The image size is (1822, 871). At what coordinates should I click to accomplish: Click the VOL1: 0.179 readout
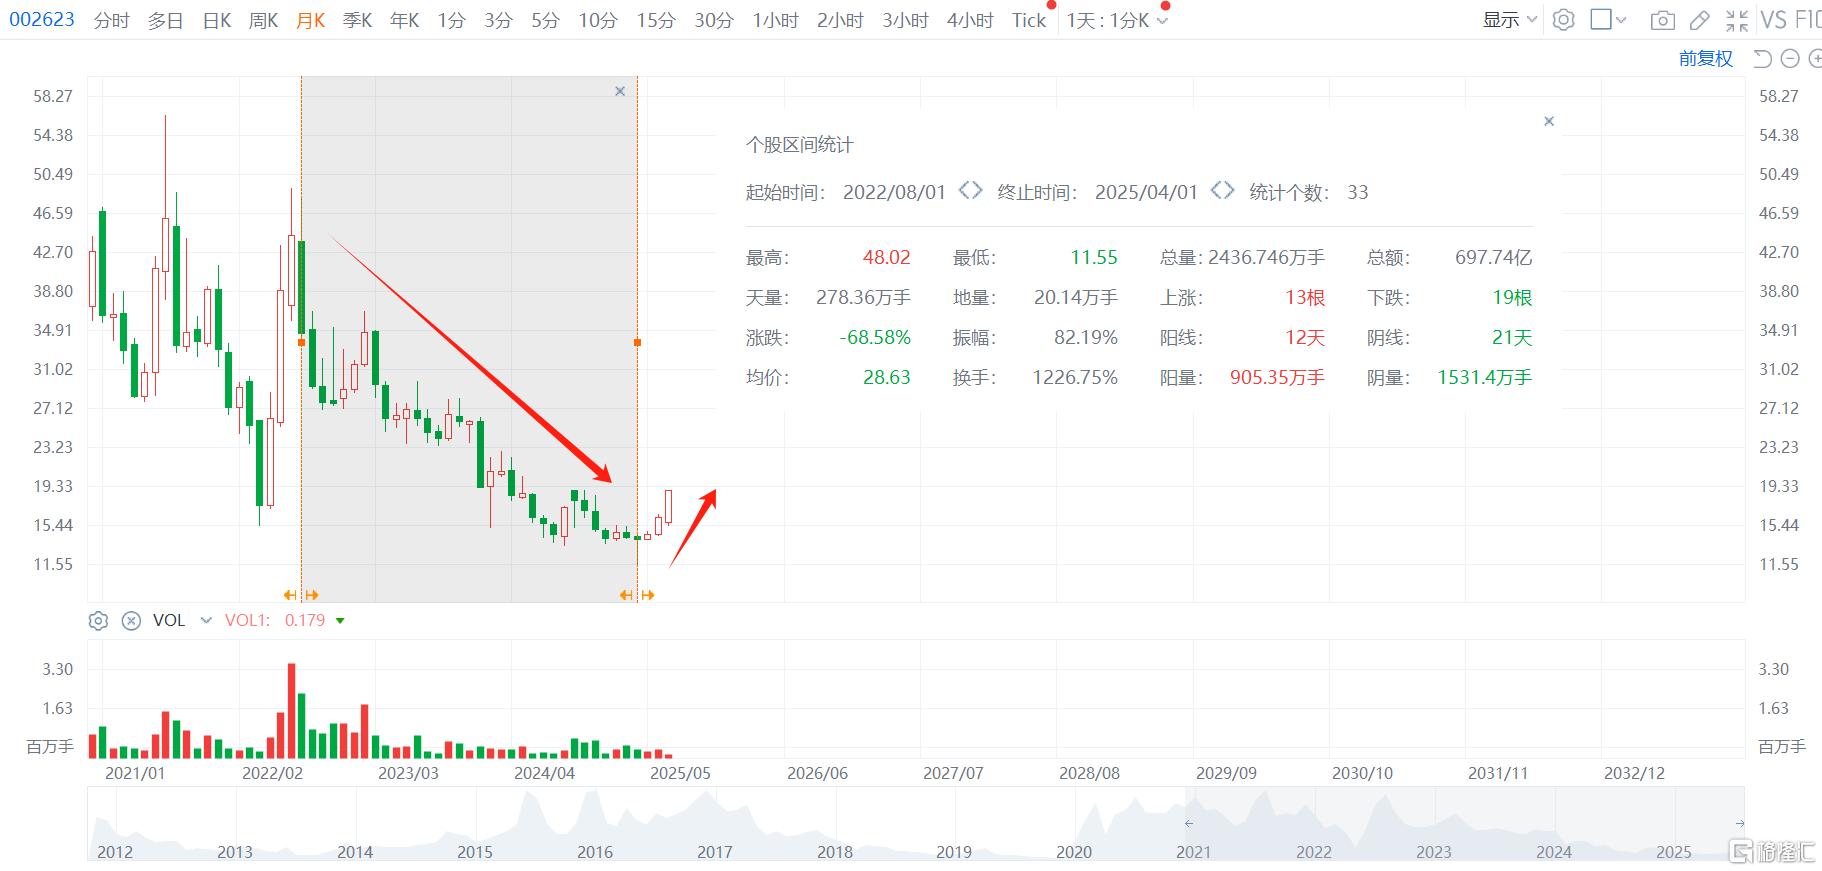(275, 621)
